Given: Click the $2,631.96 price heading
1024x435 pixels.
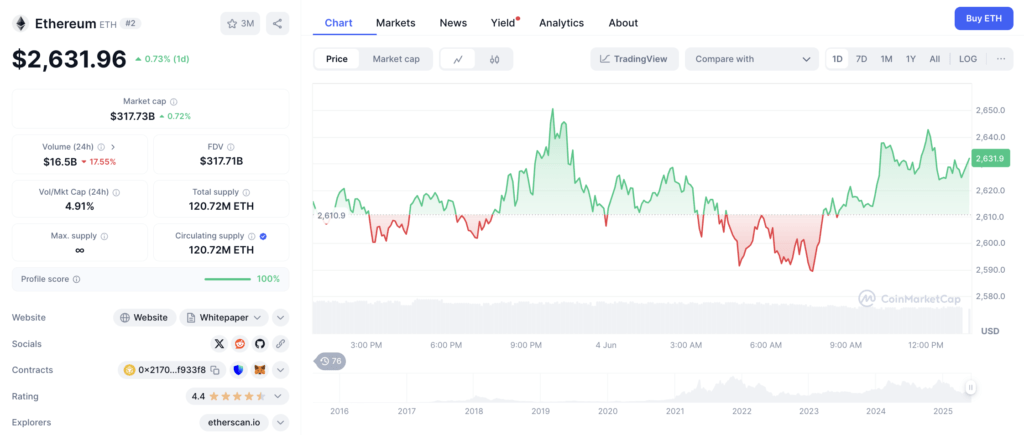Looking at the screenshot, I should click(x=69, y=59).
